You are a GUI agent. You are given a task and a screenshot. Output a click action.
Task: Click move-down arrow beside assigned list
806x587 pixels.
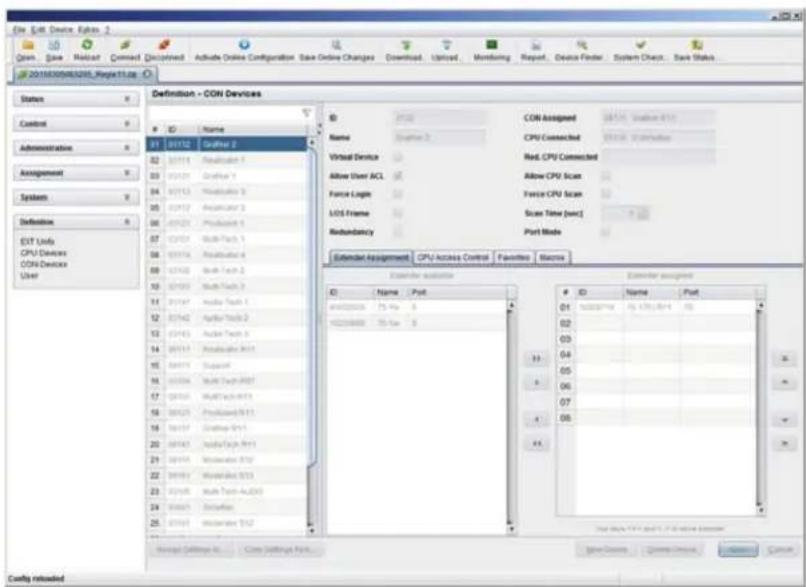[784, 419]
